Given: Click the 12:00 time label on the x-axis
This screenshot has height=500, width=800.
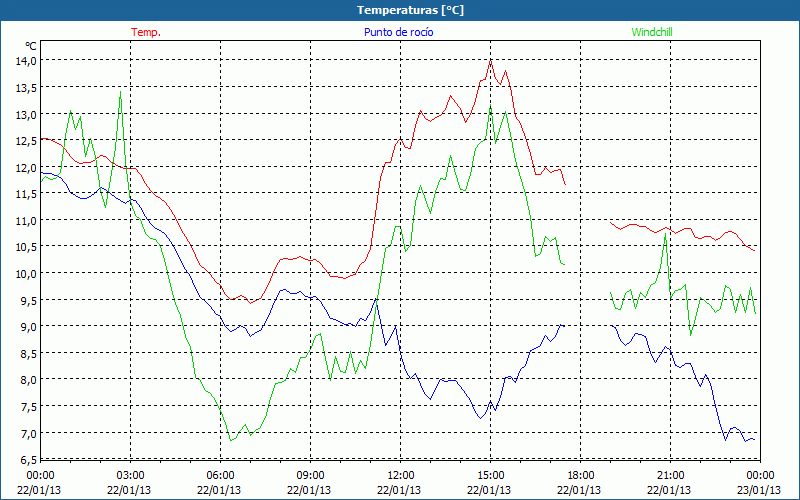Looking at the screenshot, I should pos(401,476).
